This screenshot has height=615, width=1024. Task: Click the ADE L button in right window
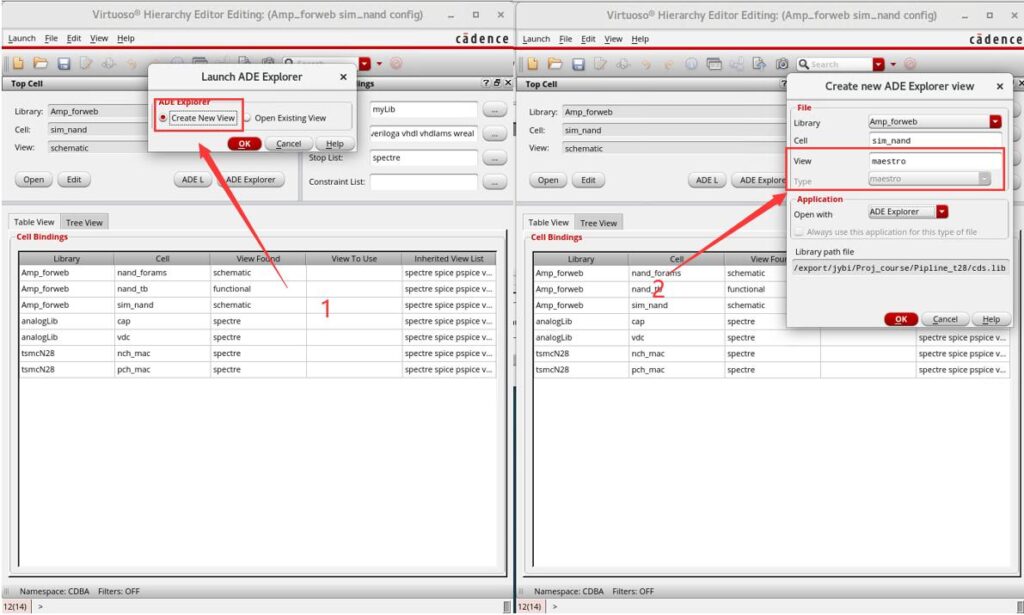click(x=707, y=180)
